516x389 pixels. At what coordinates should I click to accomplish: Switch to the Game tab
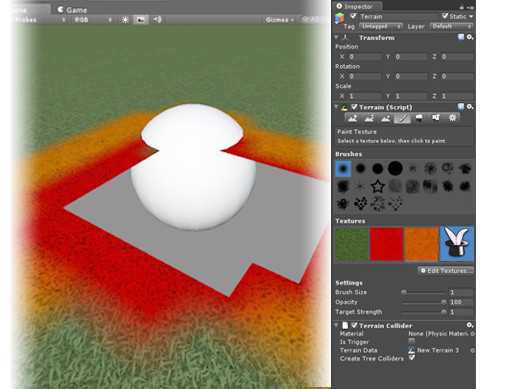72,10
